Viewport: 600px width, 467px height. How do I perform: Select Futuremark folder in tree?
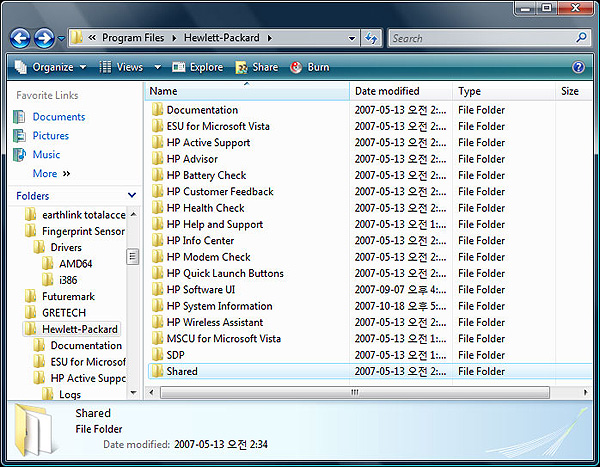[60, 296]
